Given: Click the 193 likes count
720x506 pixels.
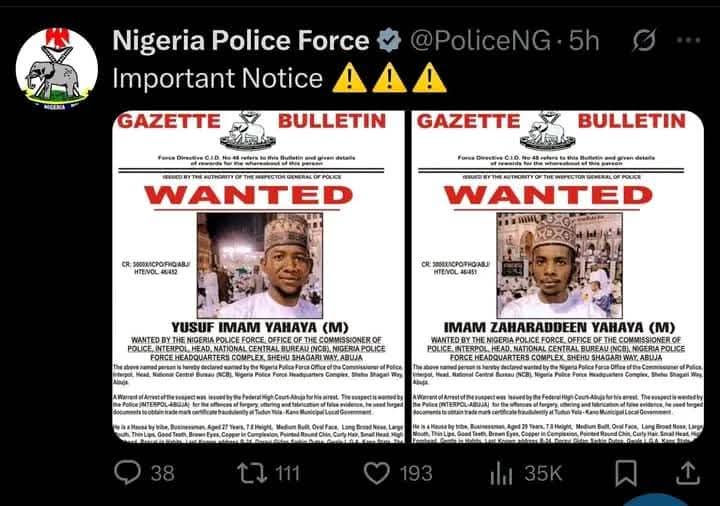Looking at the screenshot, I should (416, 473).
